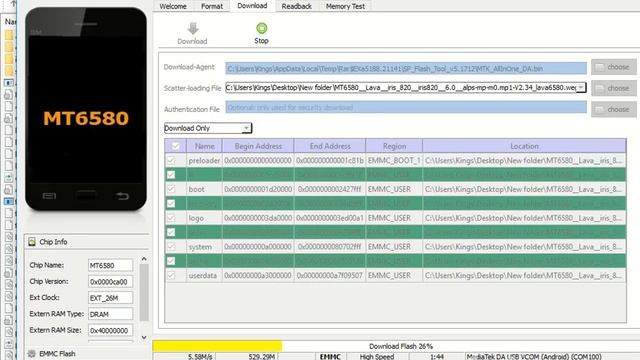Click the 'system' name cell
This screenshot has height=360, width=640.
[x=204, y=247]
